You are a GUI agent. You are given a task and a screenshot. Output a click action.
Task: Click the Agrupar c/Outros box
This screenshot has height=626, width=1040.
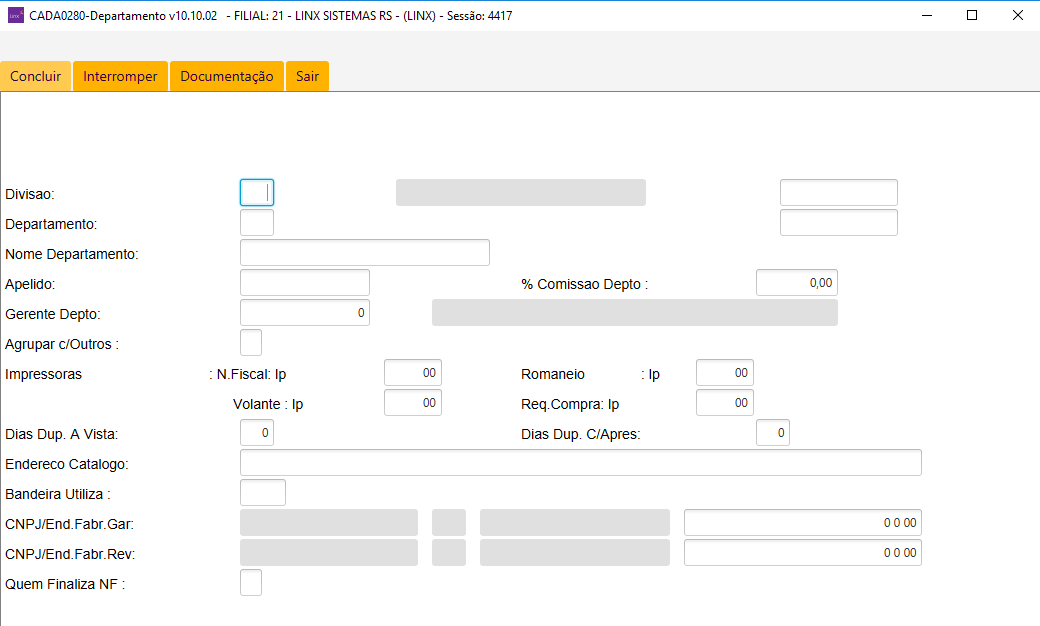pyautogui.click(x=251, y=343)
